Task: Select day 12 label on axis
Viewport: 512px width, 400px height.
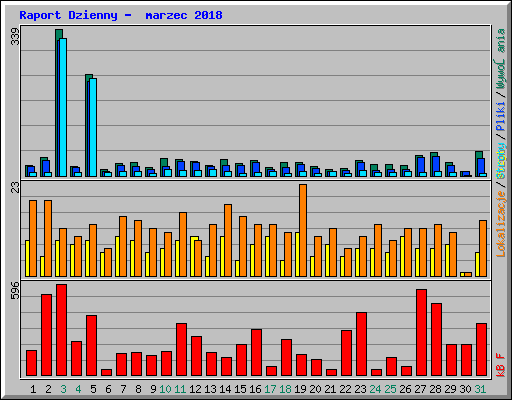Action: pyautogui.click(x=195, y=389)
